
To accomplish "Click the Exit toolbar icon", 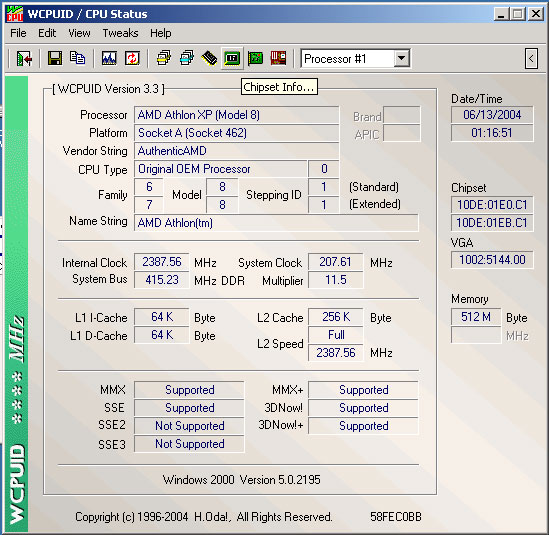I will point(24,58).
